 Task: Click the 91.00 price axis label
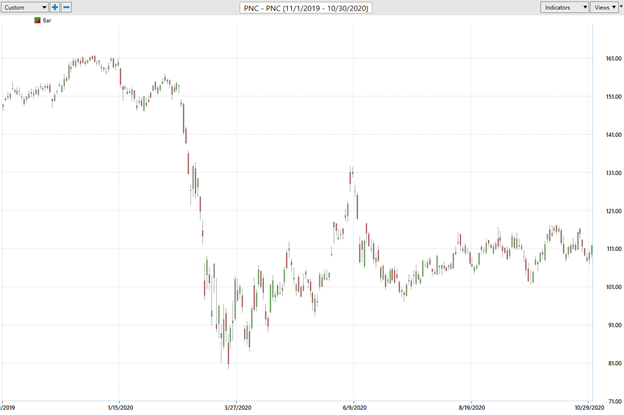[614, 325]
